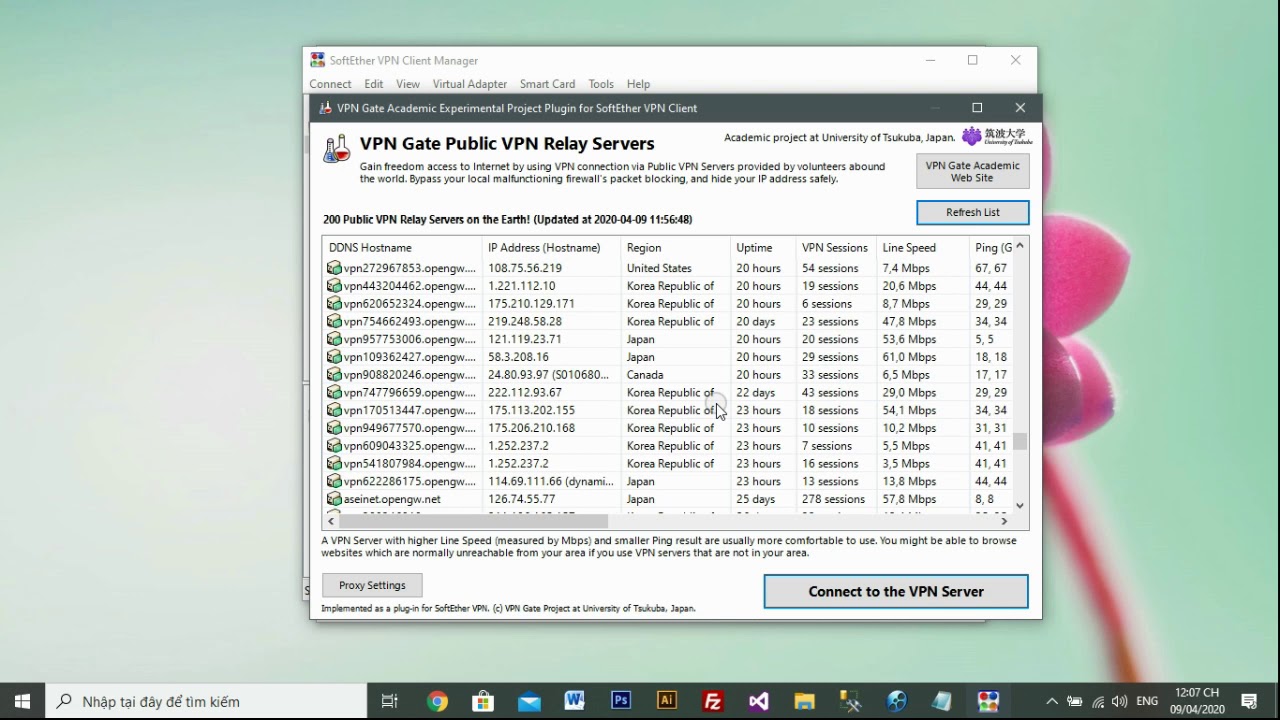Open the Smart Card menu
1280x720 pixels.
coord(547,84)
